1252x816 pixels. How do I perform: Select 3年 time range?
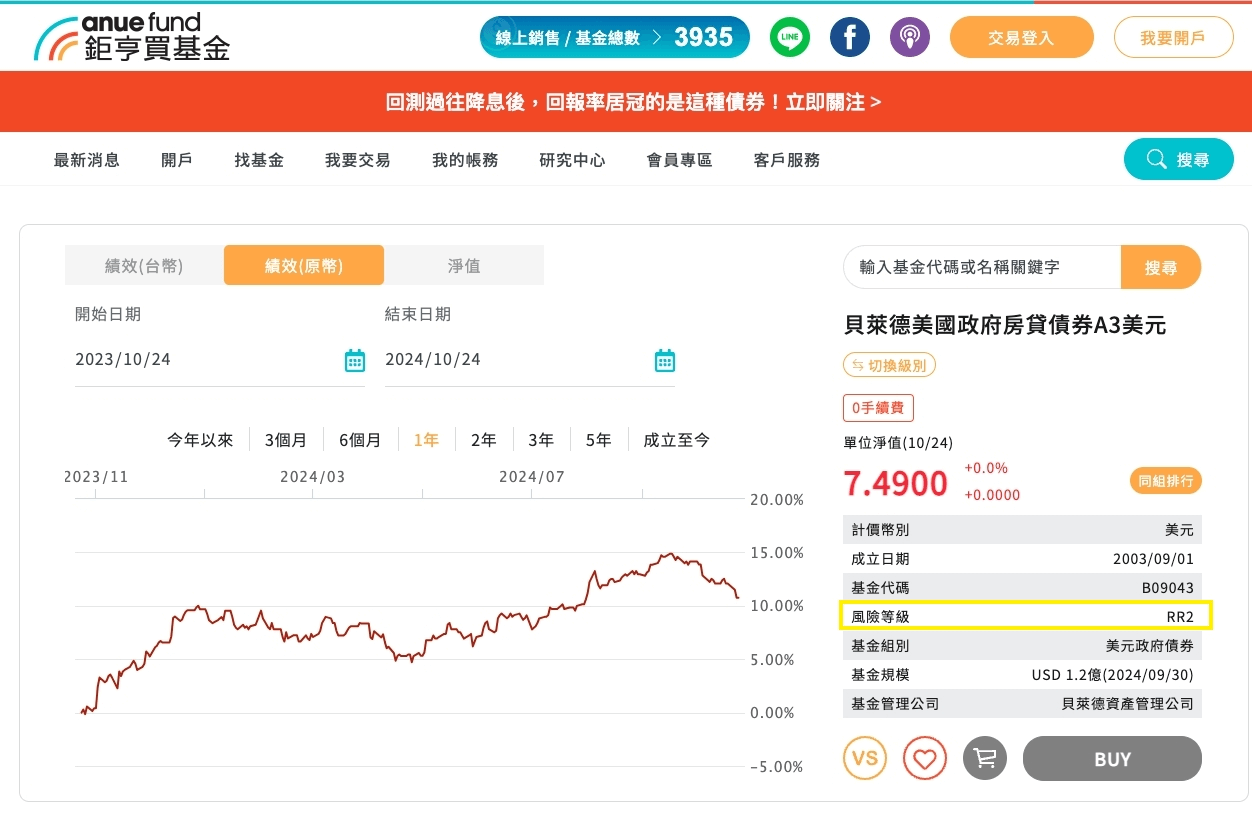point(541,440)
